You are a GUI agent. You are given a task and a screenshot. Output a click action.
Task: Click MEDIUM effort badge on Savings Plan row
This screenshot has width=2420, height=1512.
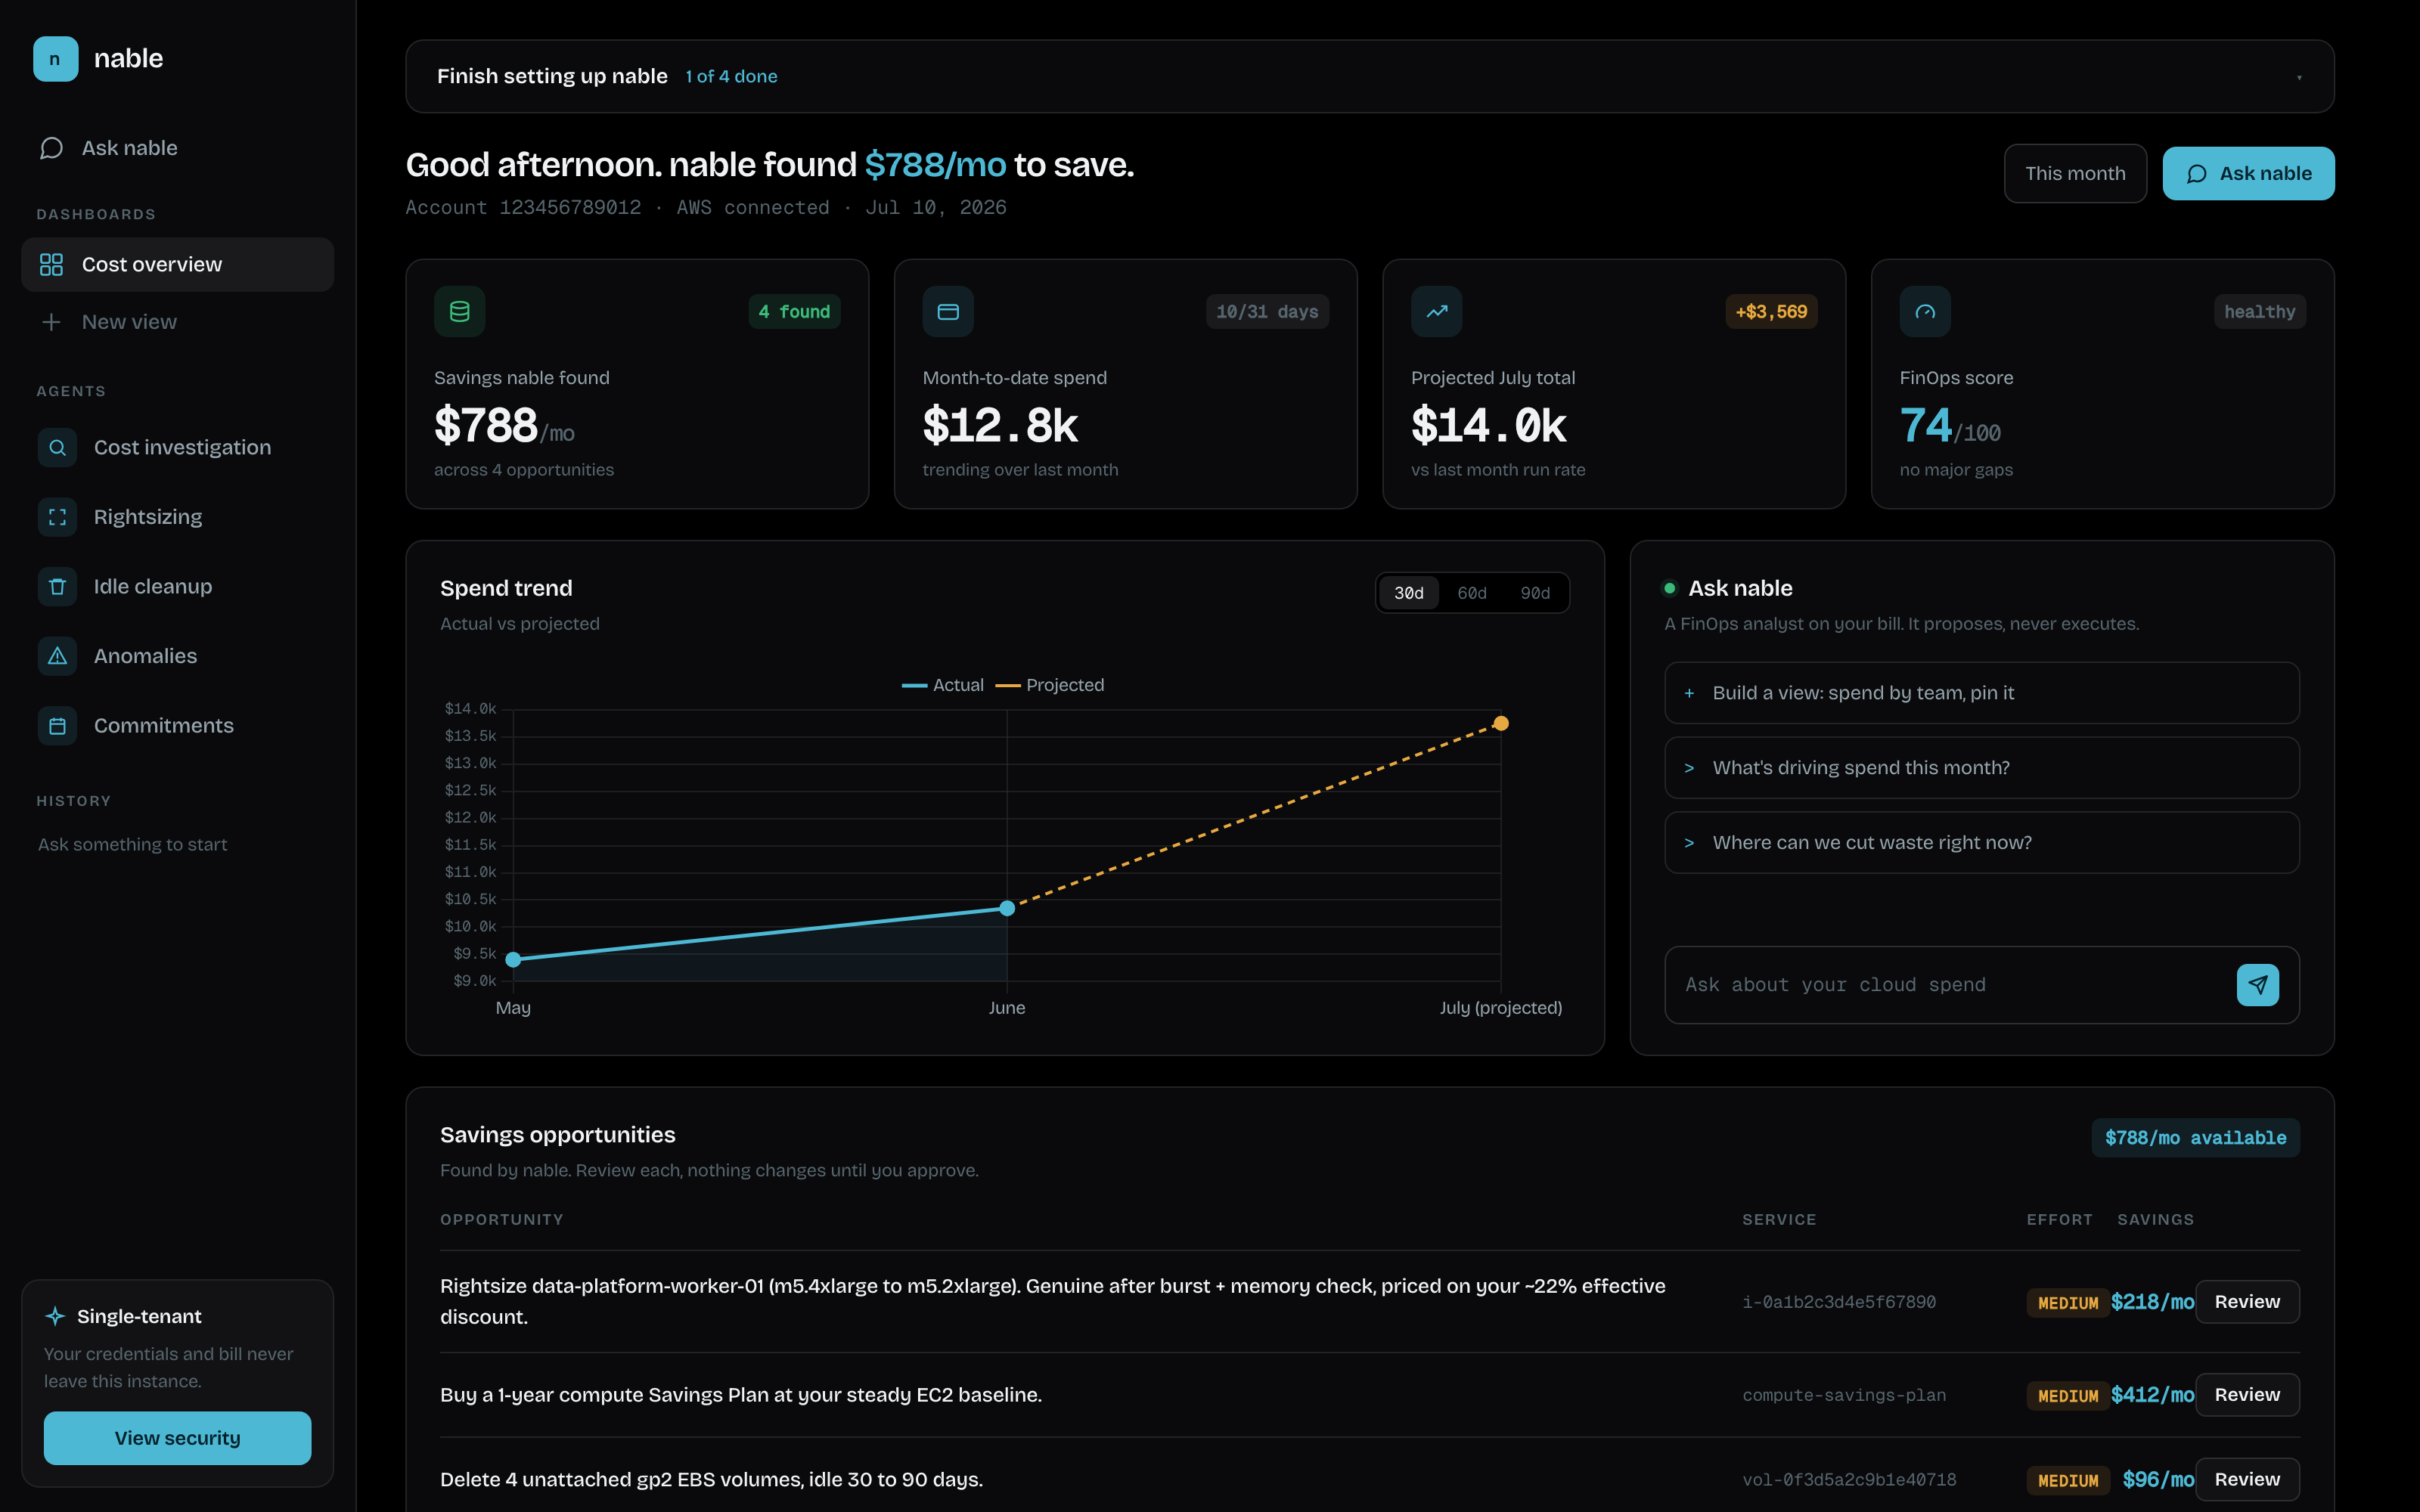[2068, 1396]
